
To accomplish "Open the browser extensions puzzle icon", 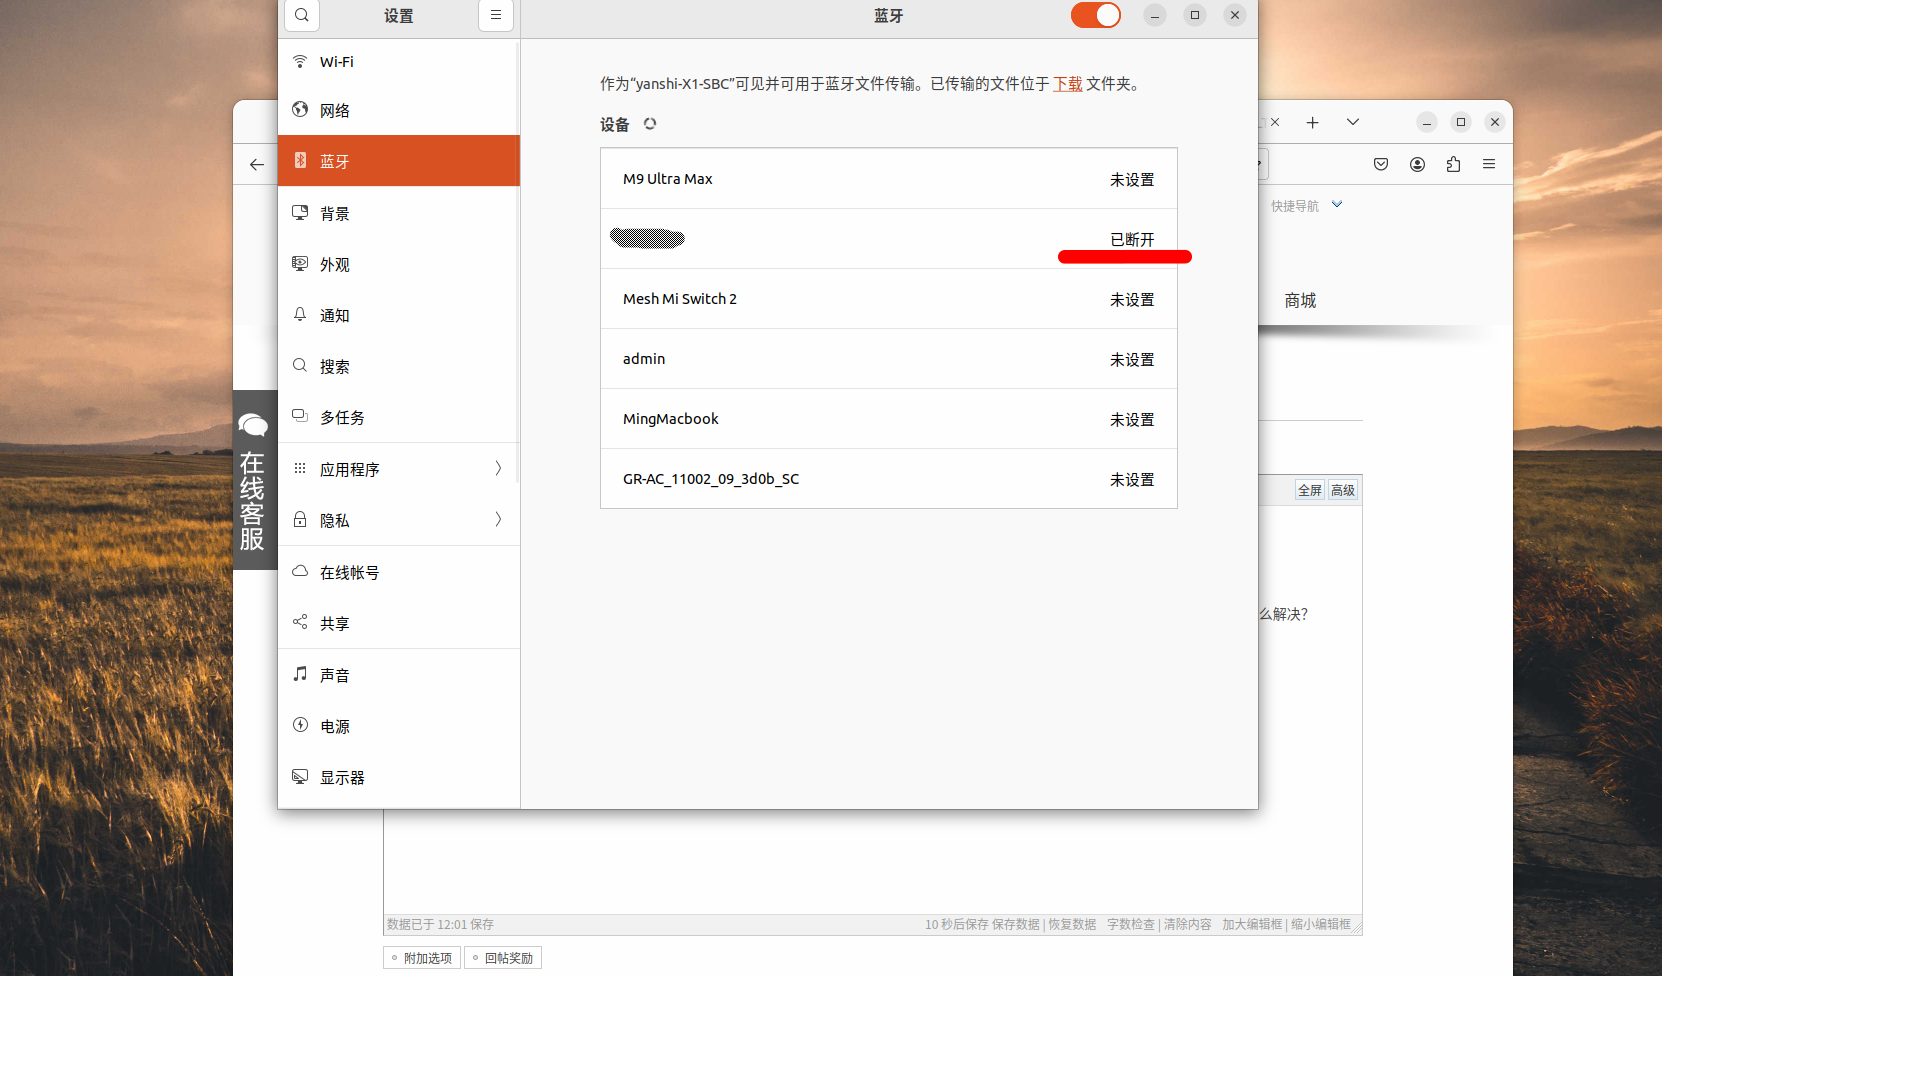I will pos(1453,165).
